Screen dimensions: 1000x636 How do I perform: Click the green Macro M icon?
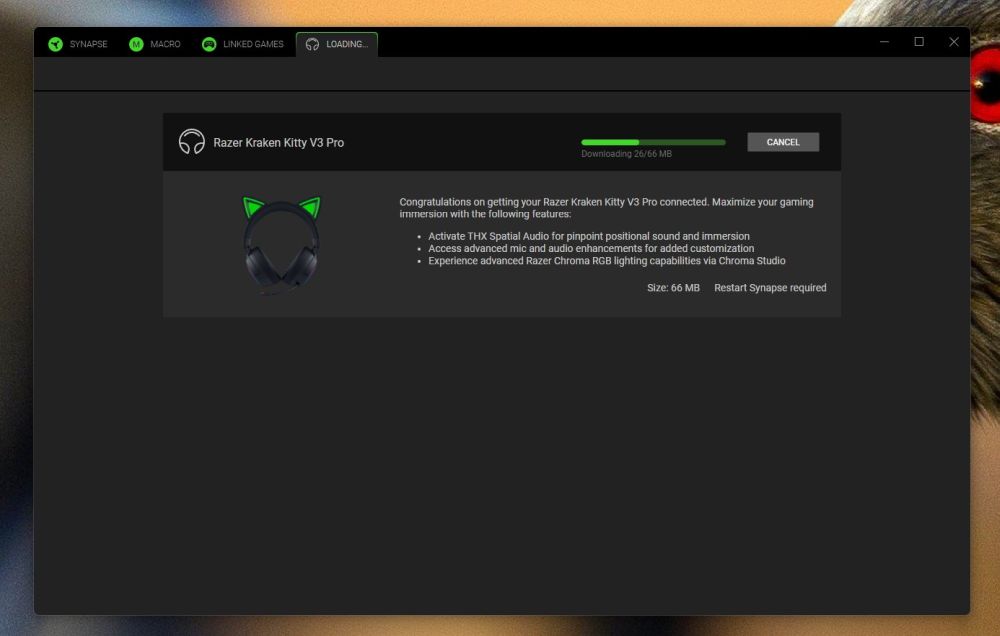136,44
